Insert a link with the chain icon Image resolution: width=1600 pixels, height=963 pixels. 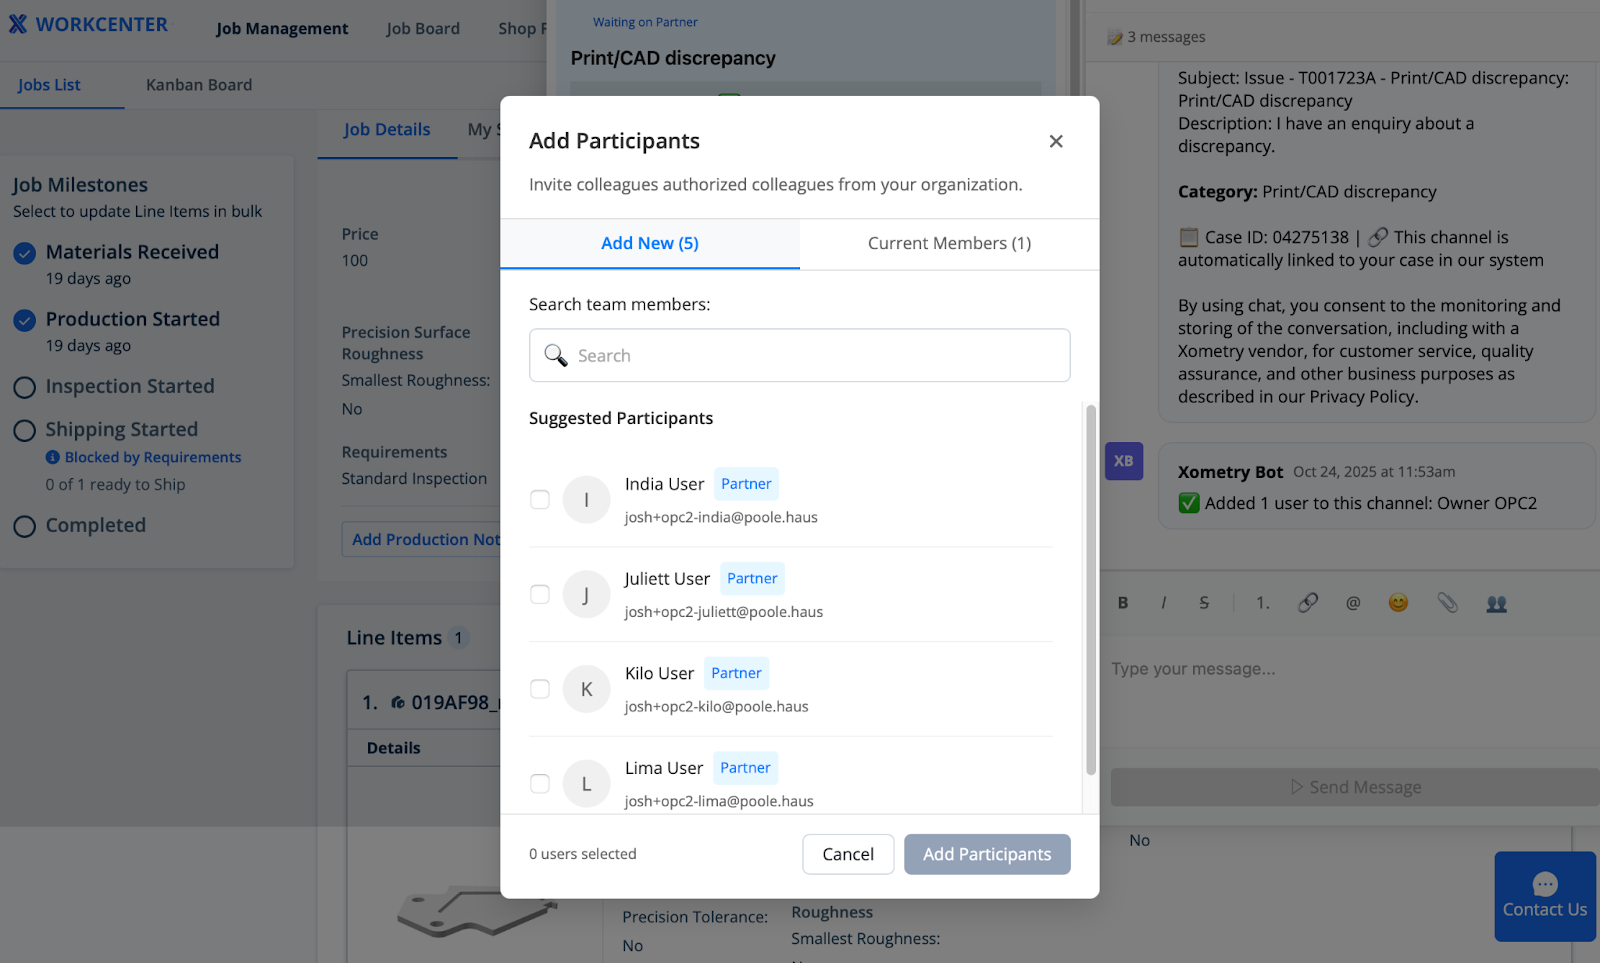pos(1308,602)
